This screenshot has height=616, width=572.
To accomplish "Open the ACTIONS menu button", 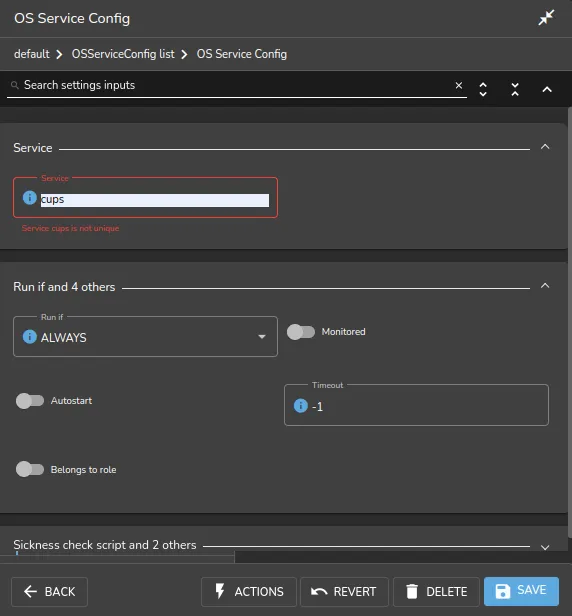I will (249, 592).
